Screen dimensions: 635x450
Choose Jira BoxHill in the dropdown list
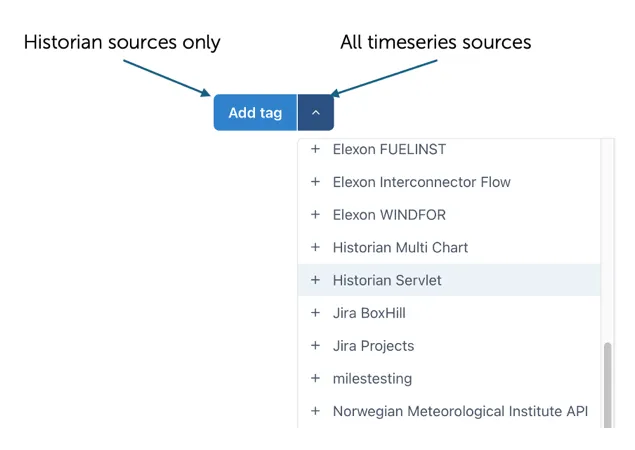pyautogui.click(x=369, y=313)
